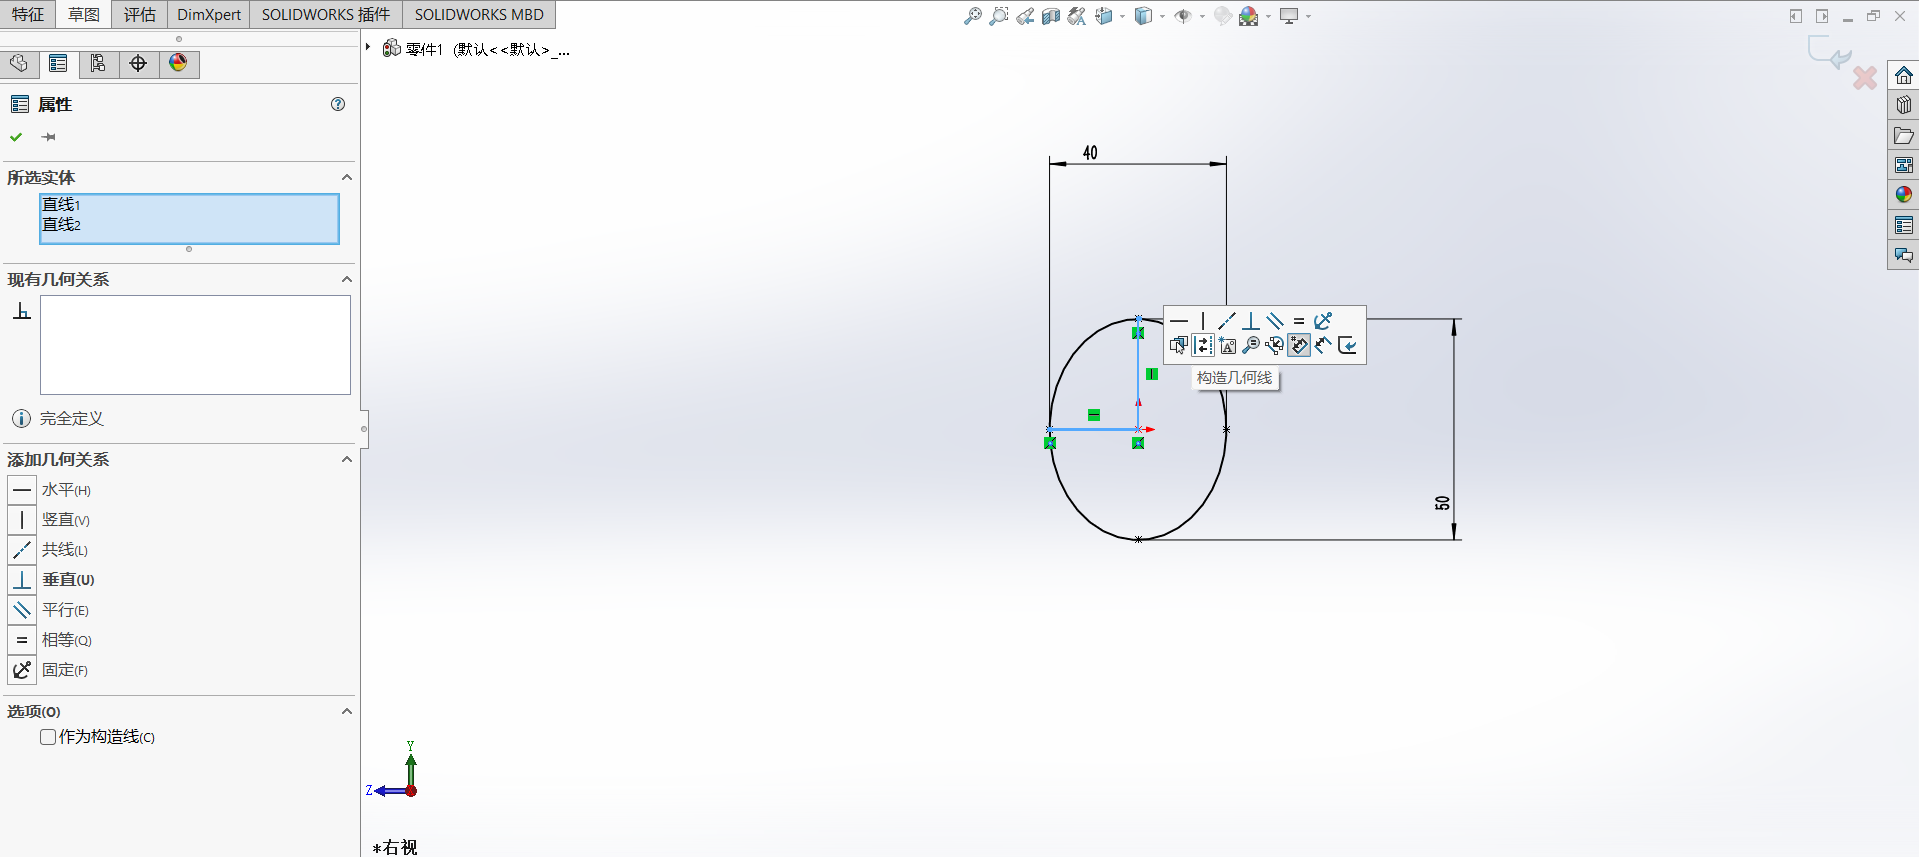
Task: Open SOLIDWORKS Resources home task pane
Action: tap(1903, 75)
